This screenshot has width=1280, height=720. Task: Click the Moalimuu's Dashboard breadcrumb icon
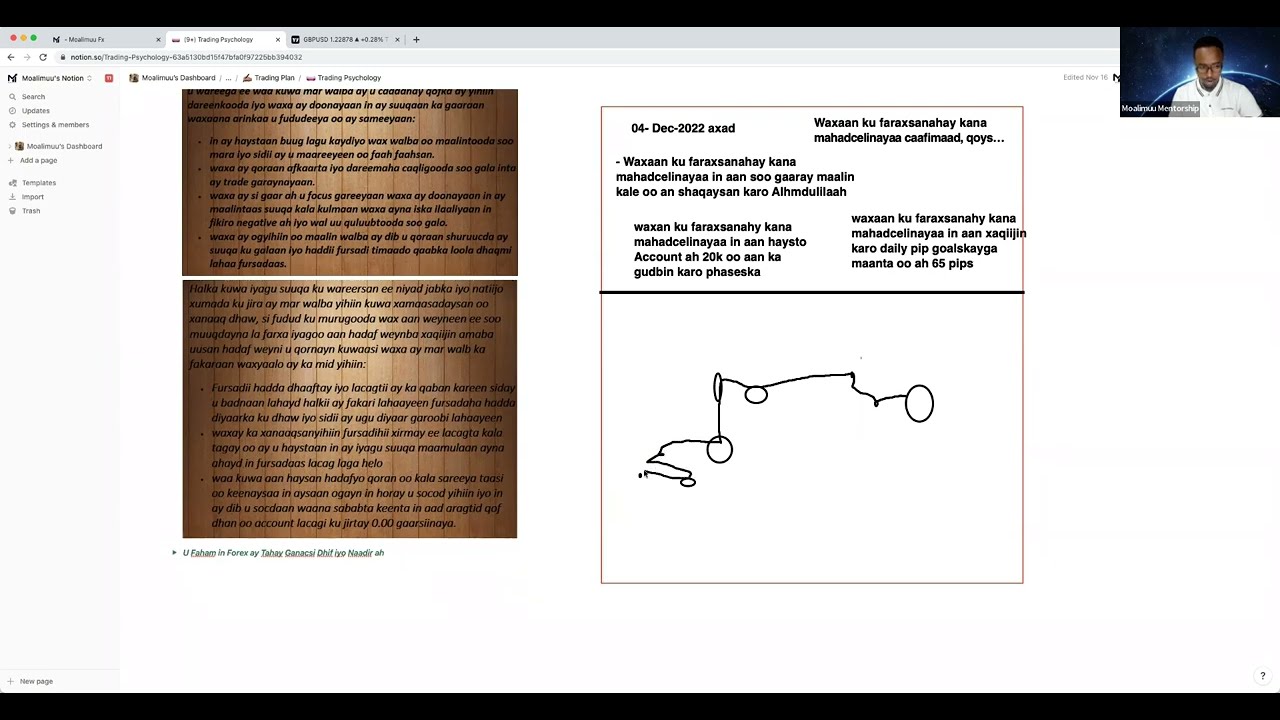134,78
